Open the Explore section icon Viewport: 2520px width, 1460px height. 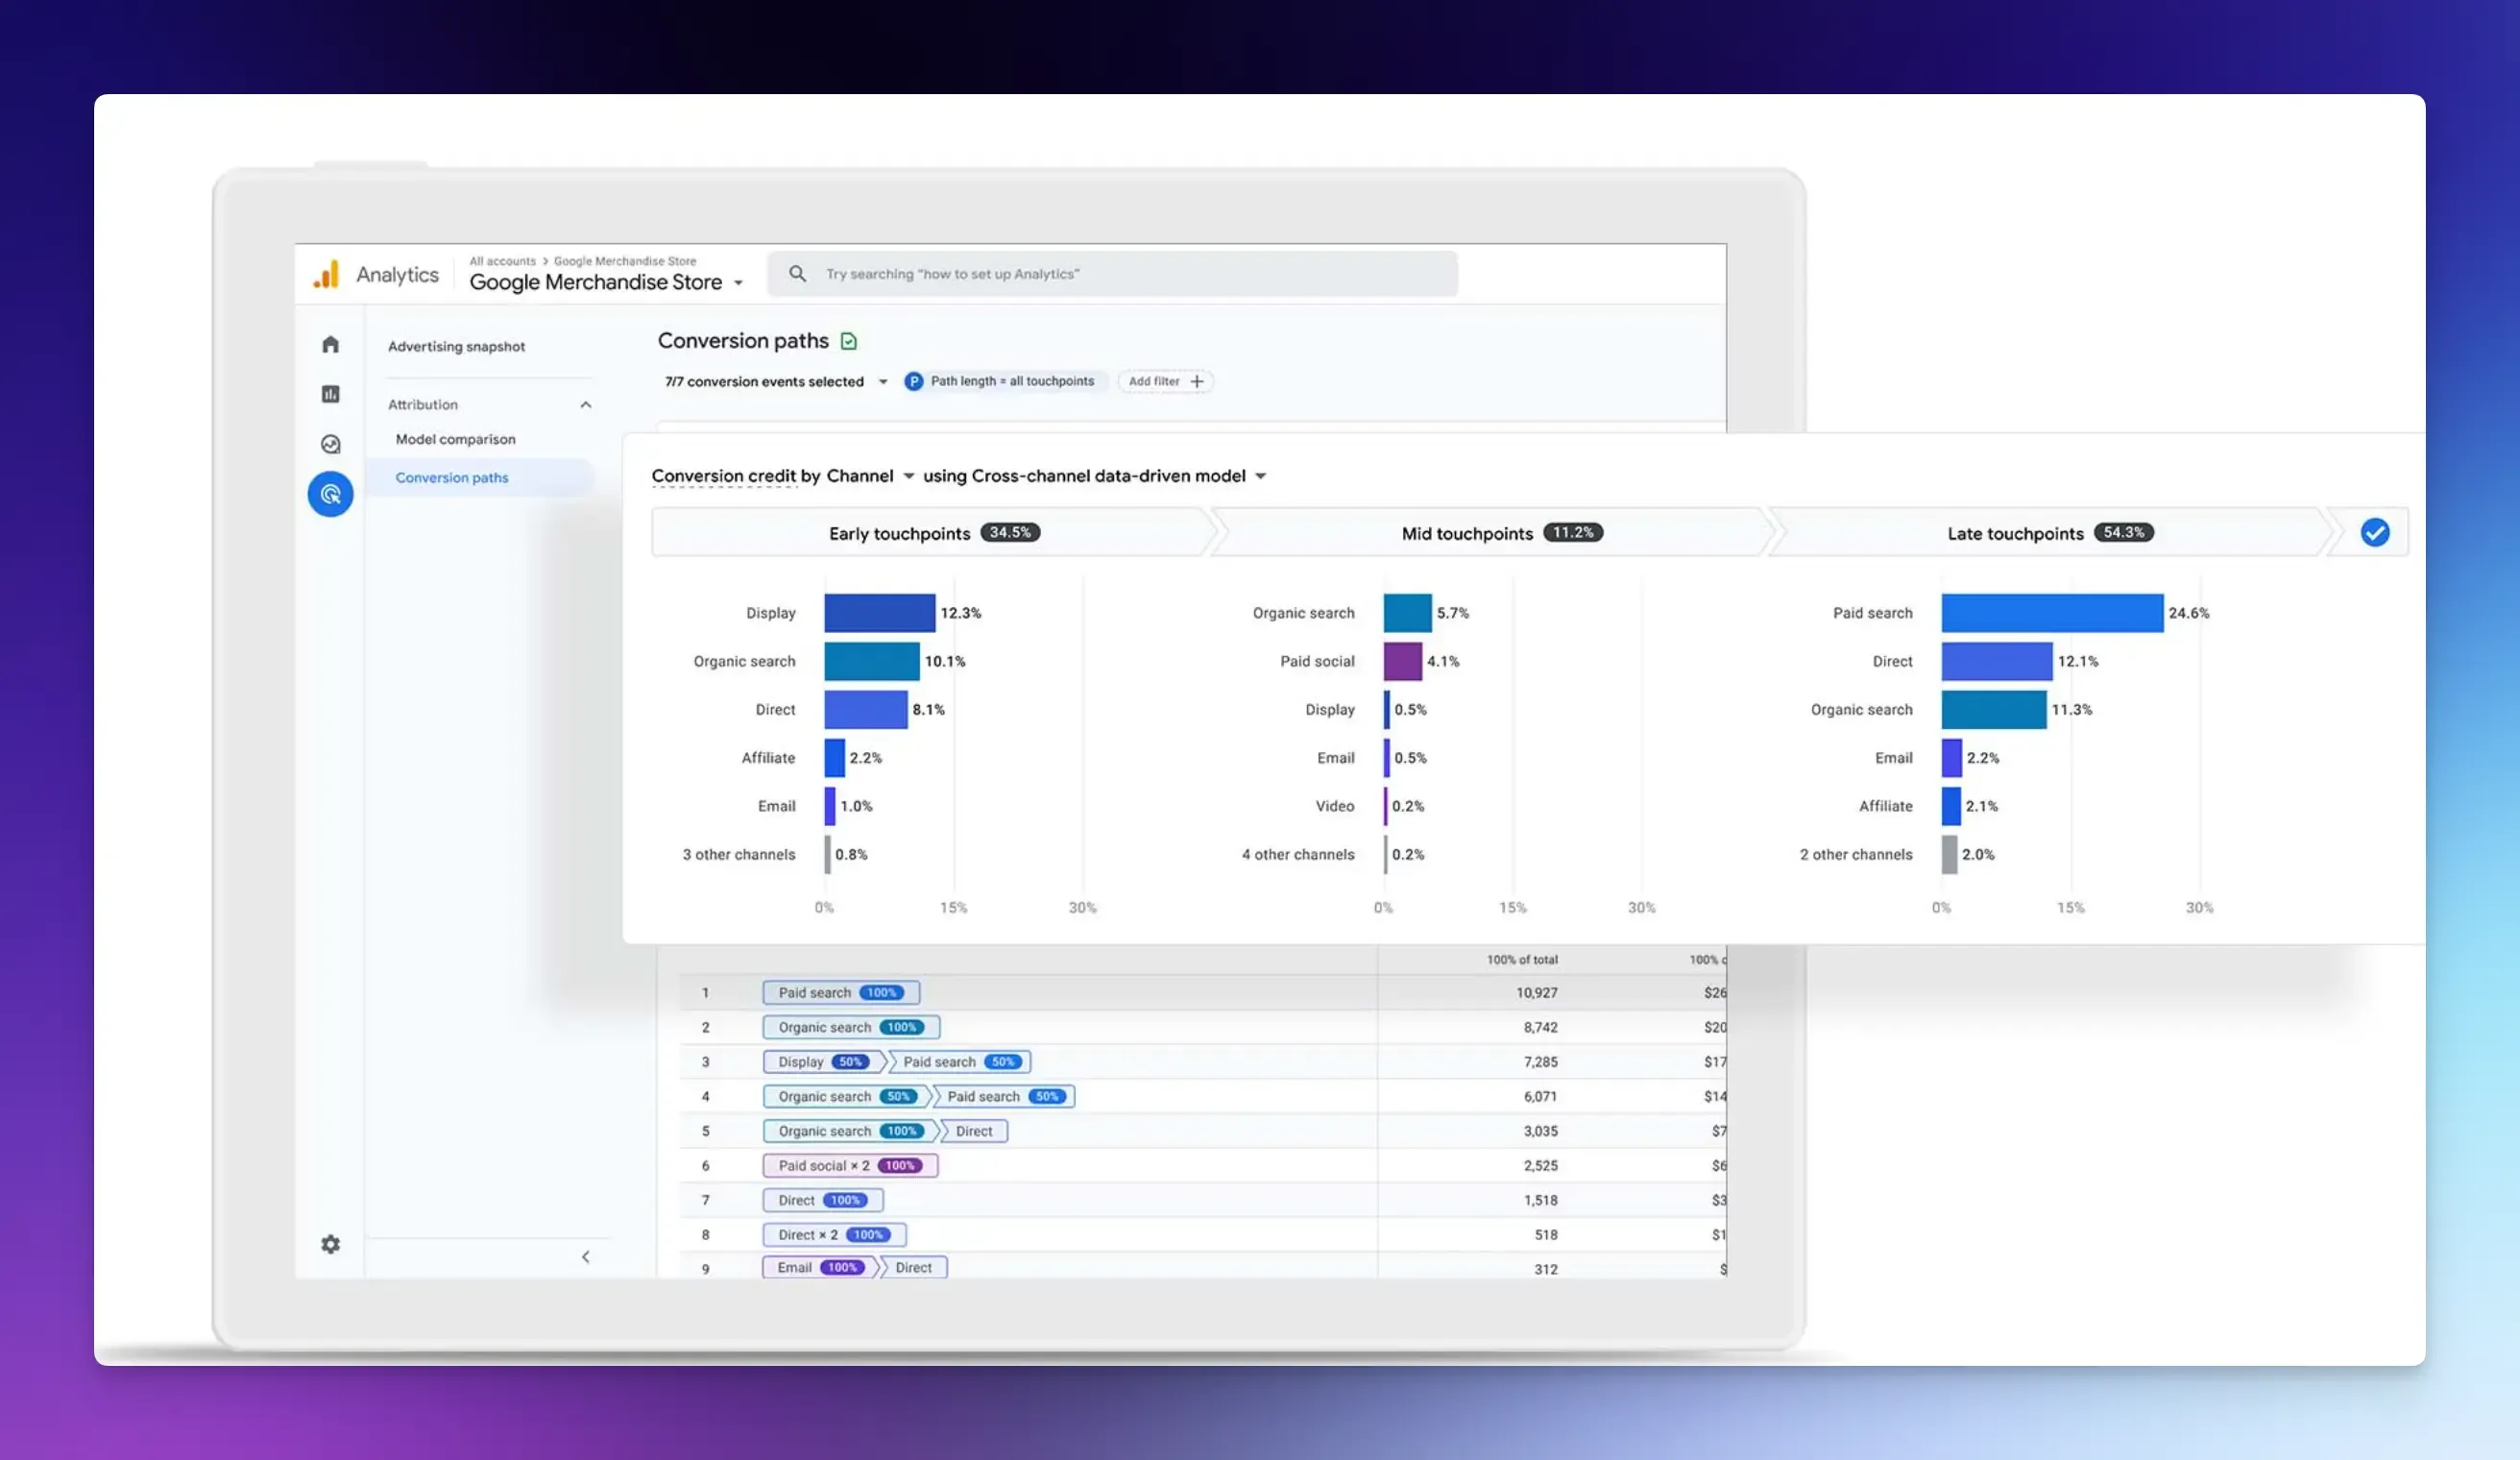coord(330,443)
